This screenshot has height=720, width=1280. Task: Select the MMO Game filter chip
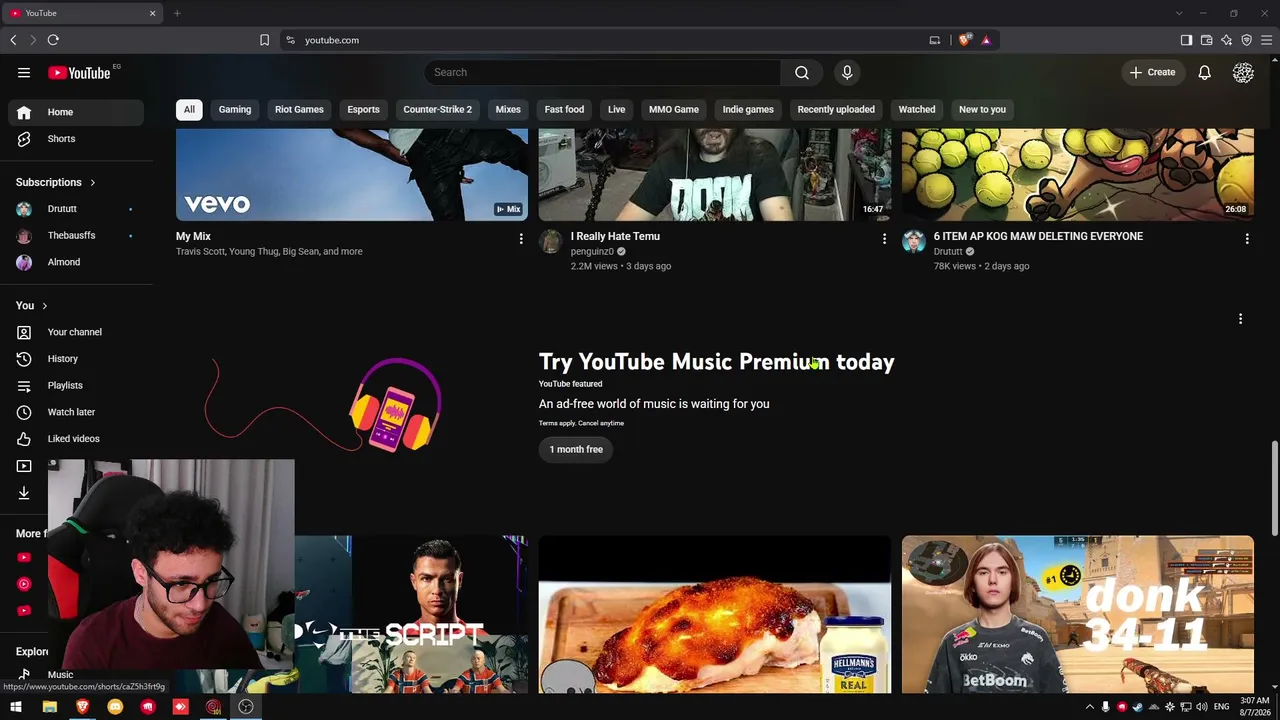(674, 109)
